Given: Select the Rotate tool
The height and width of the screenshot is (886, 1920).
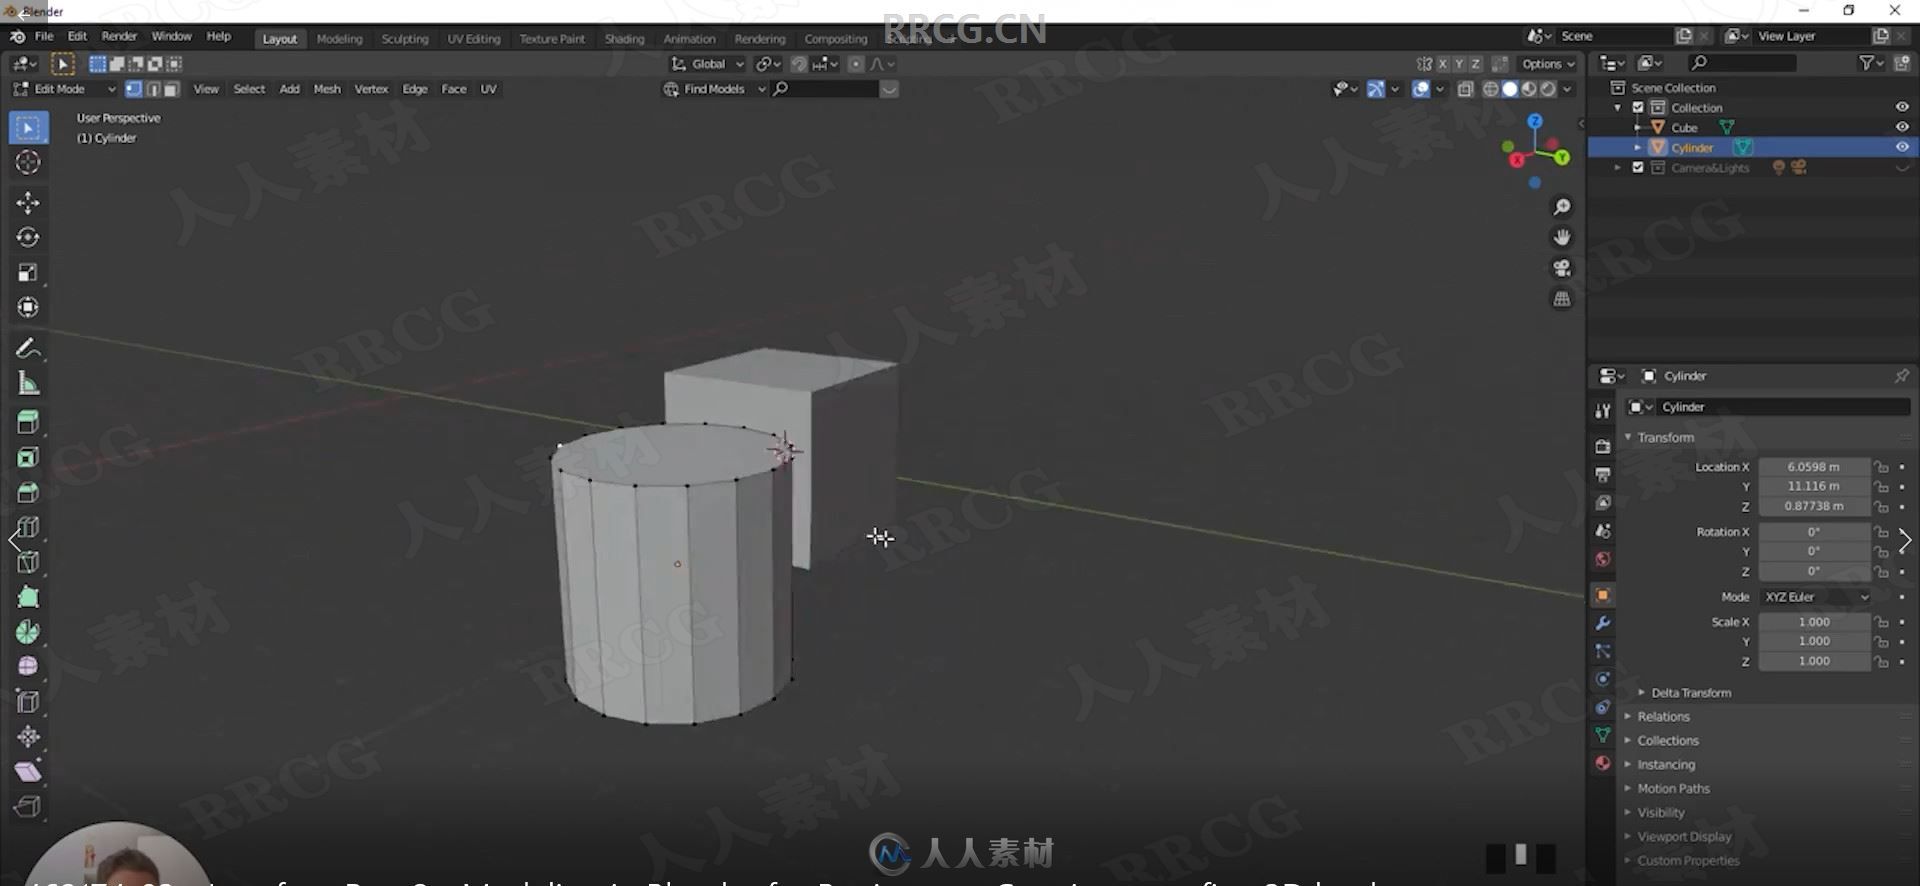Looking at the screenshot, I should pyautogui.click(x=28, y=237).
